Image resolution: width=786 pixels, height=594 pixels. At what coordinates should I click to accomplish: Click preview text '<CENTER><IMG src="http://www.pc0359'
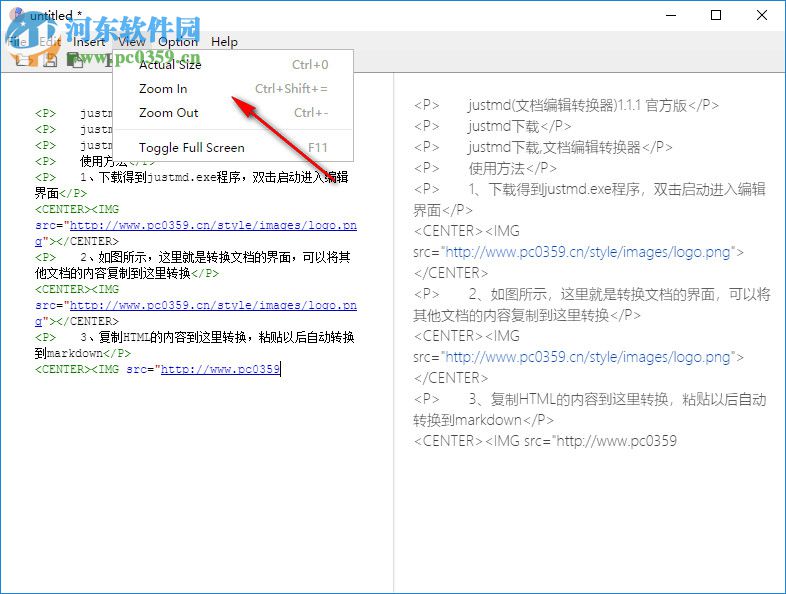(x=545, y=441)
